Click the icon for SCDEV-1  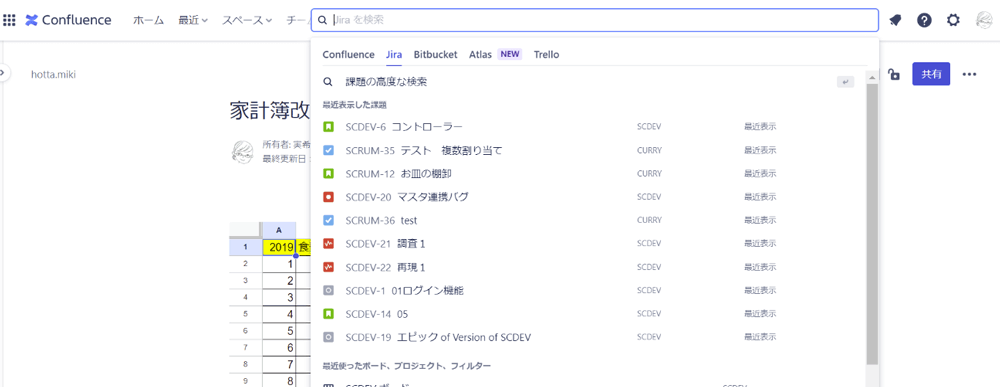(x=328, y=291)
